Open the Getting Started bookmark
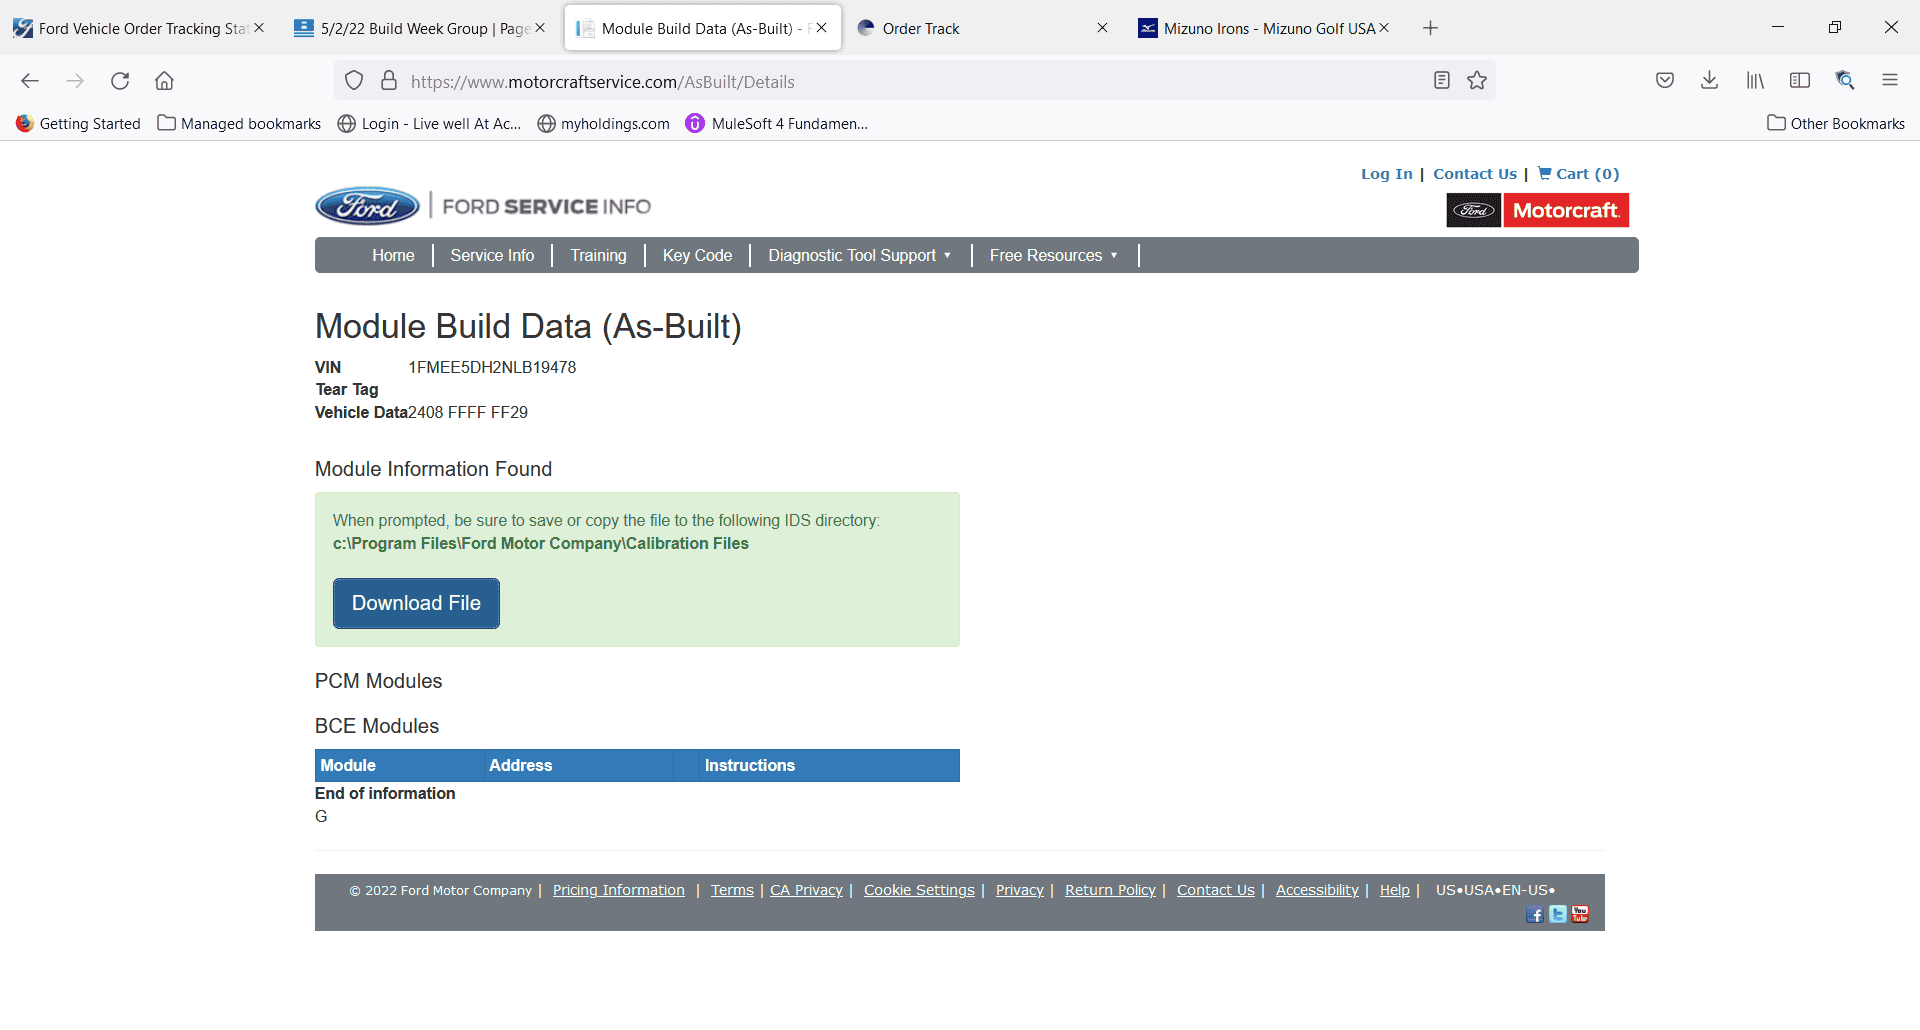Screen dimensions: 1920x1030 78,124
